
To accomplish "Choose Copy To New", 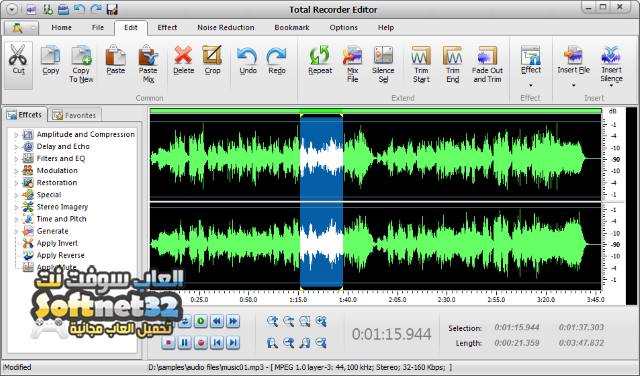I will click(x=81, y=65).
